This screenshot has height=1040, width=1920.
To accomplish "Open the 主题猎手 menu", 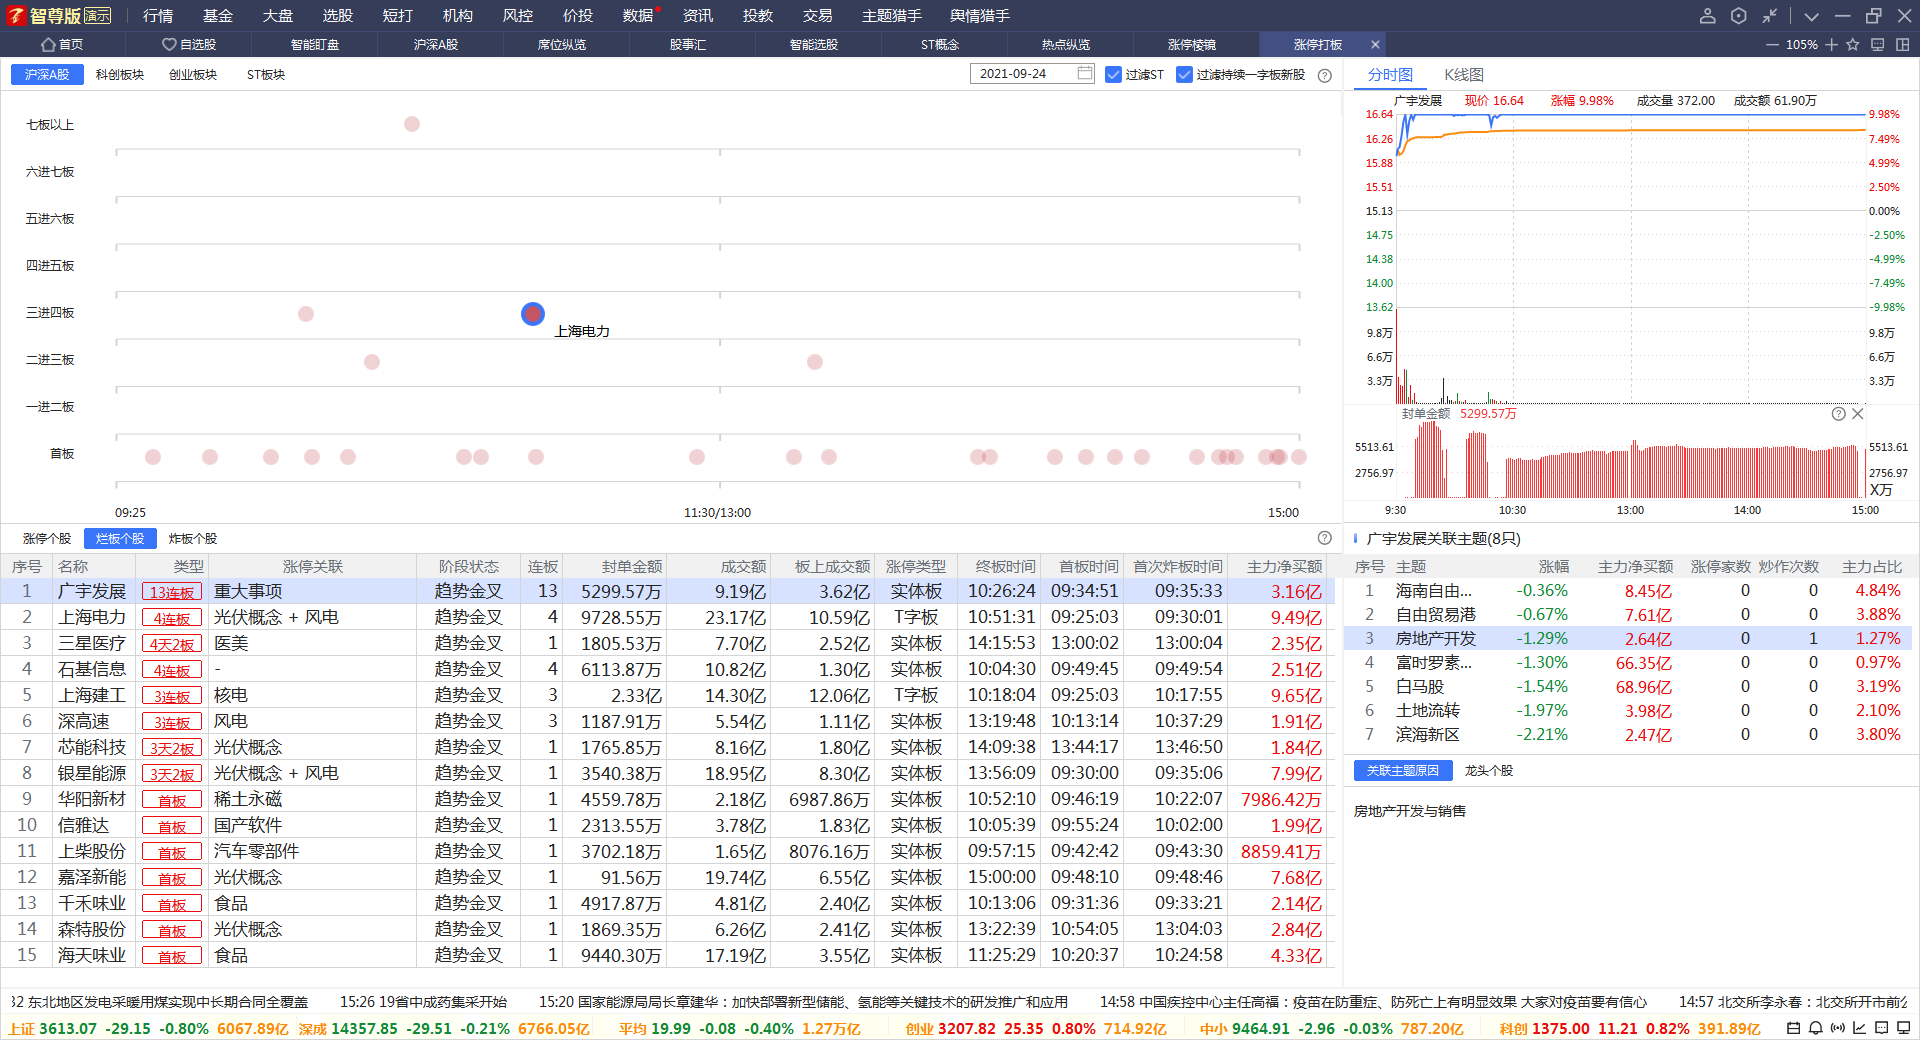I will (892, 16).
